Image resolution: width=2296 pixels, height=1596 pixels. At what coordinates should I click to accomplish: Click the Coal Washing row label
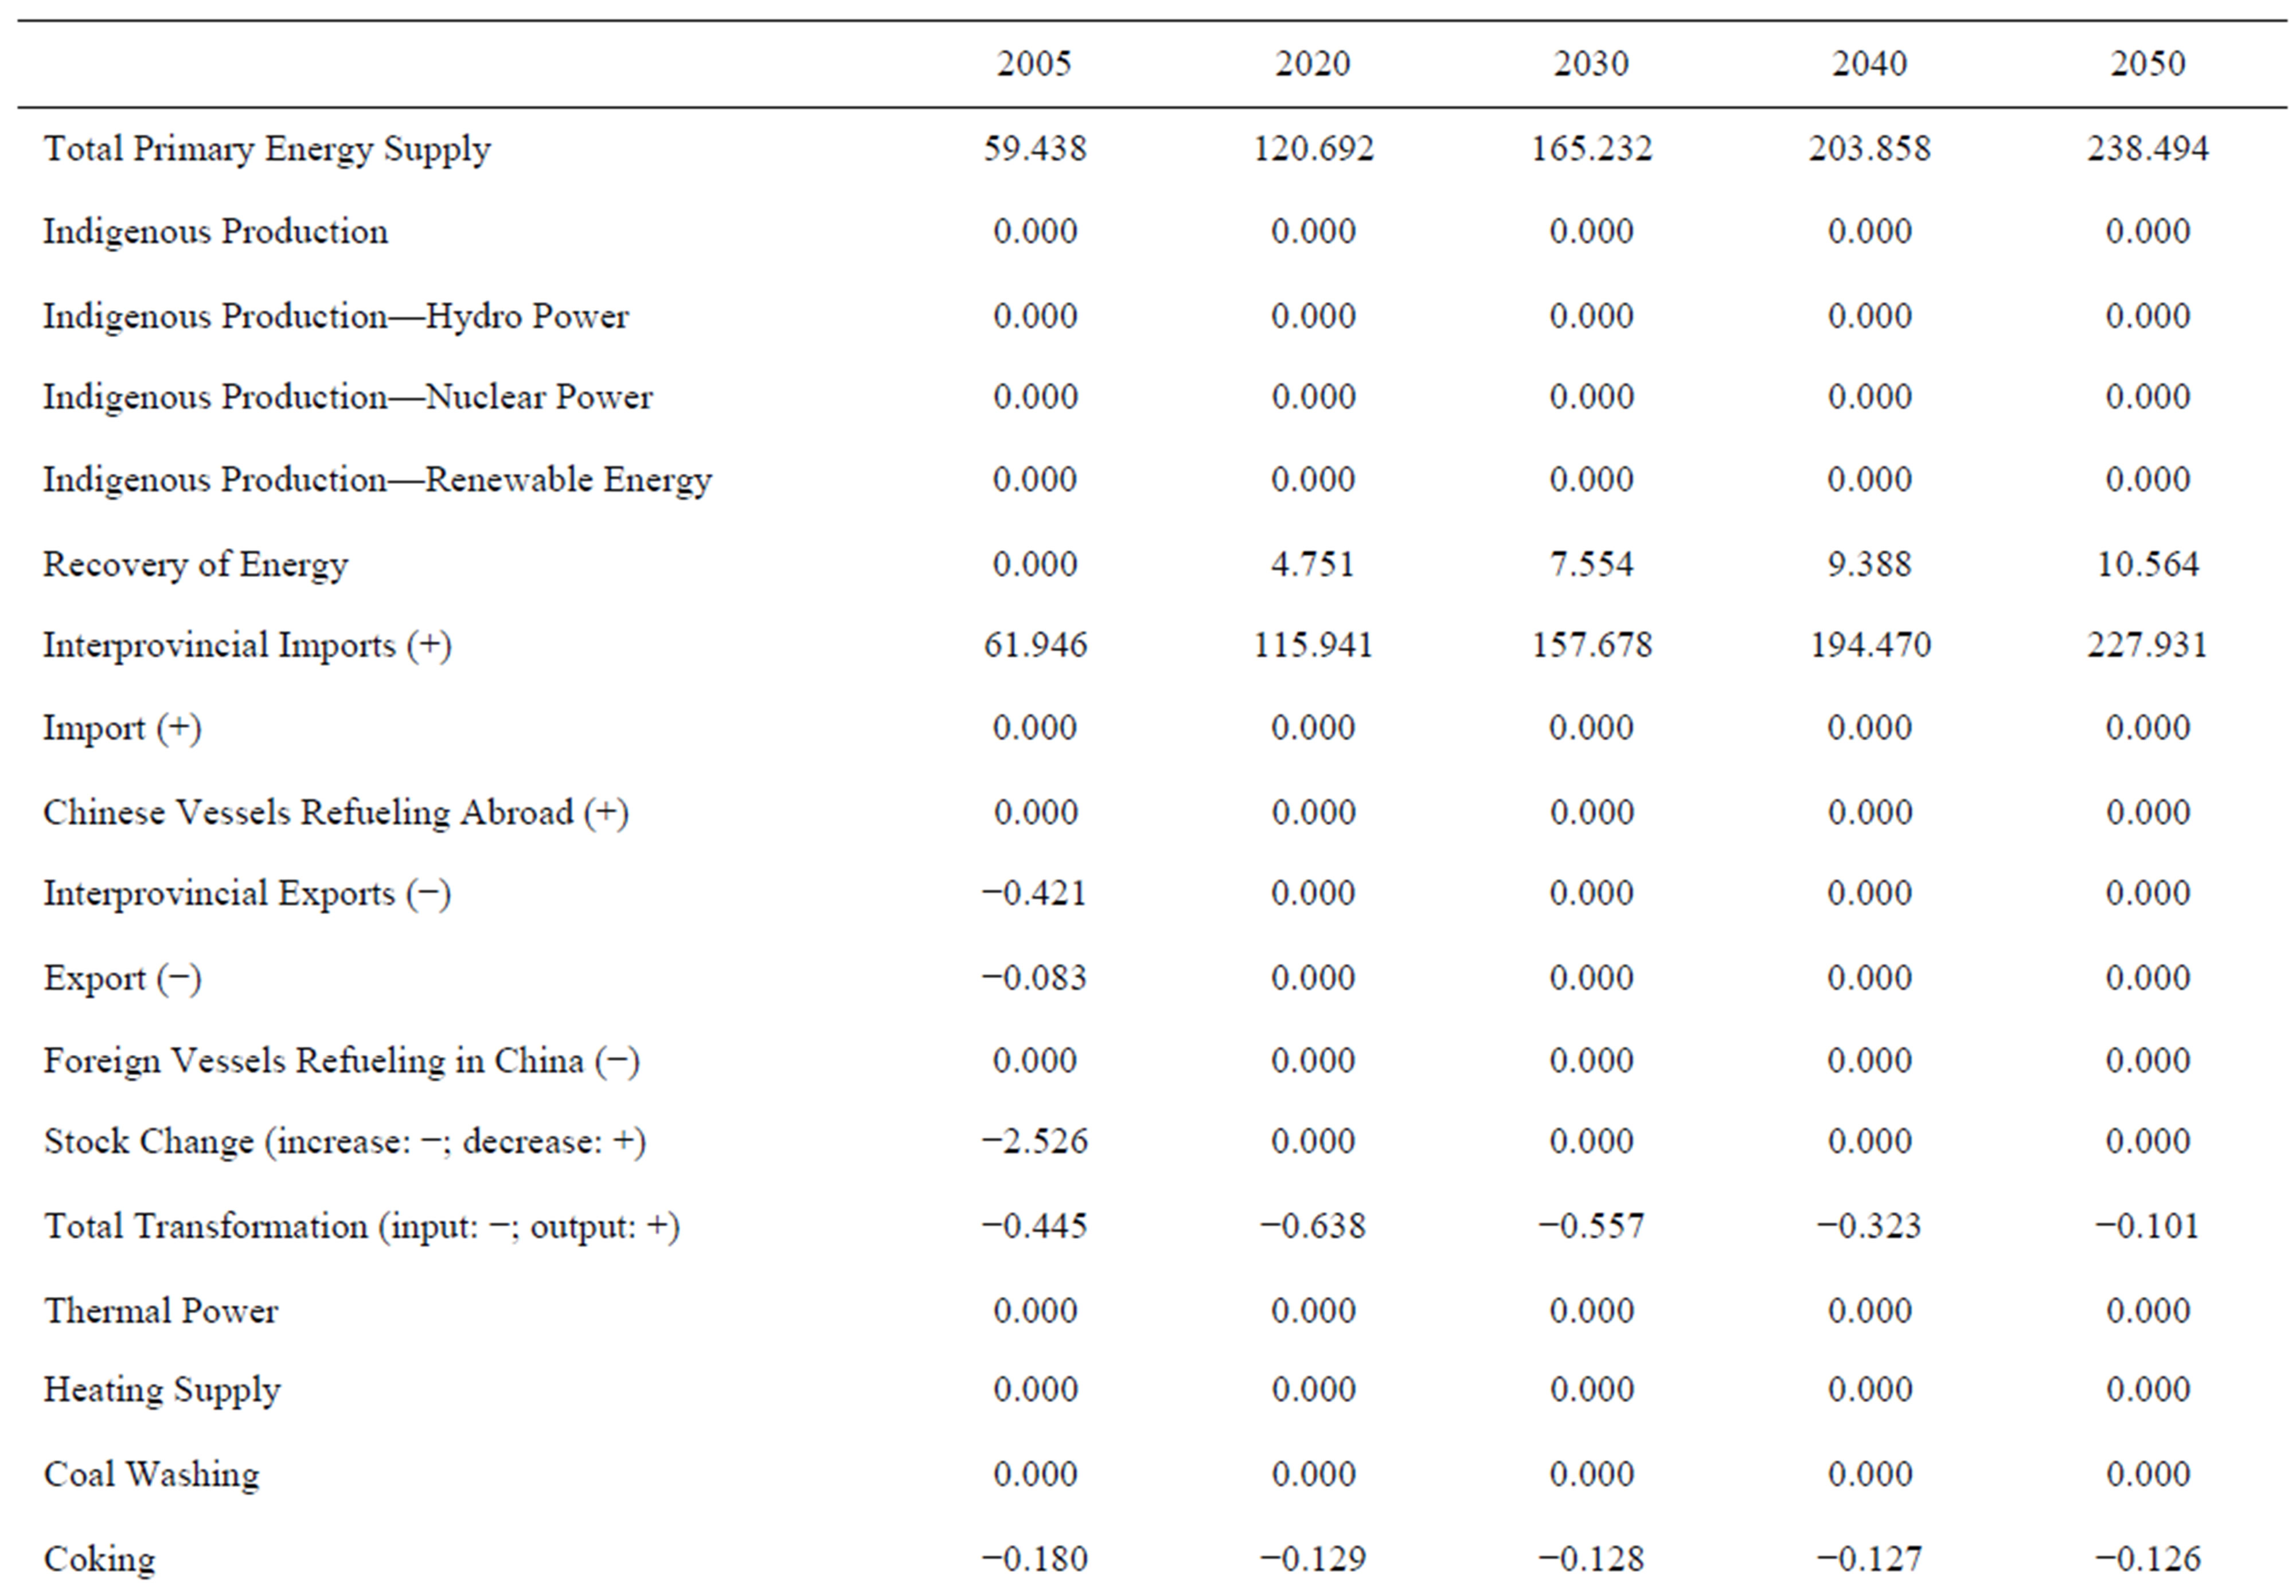click(x=151, y=1475)
